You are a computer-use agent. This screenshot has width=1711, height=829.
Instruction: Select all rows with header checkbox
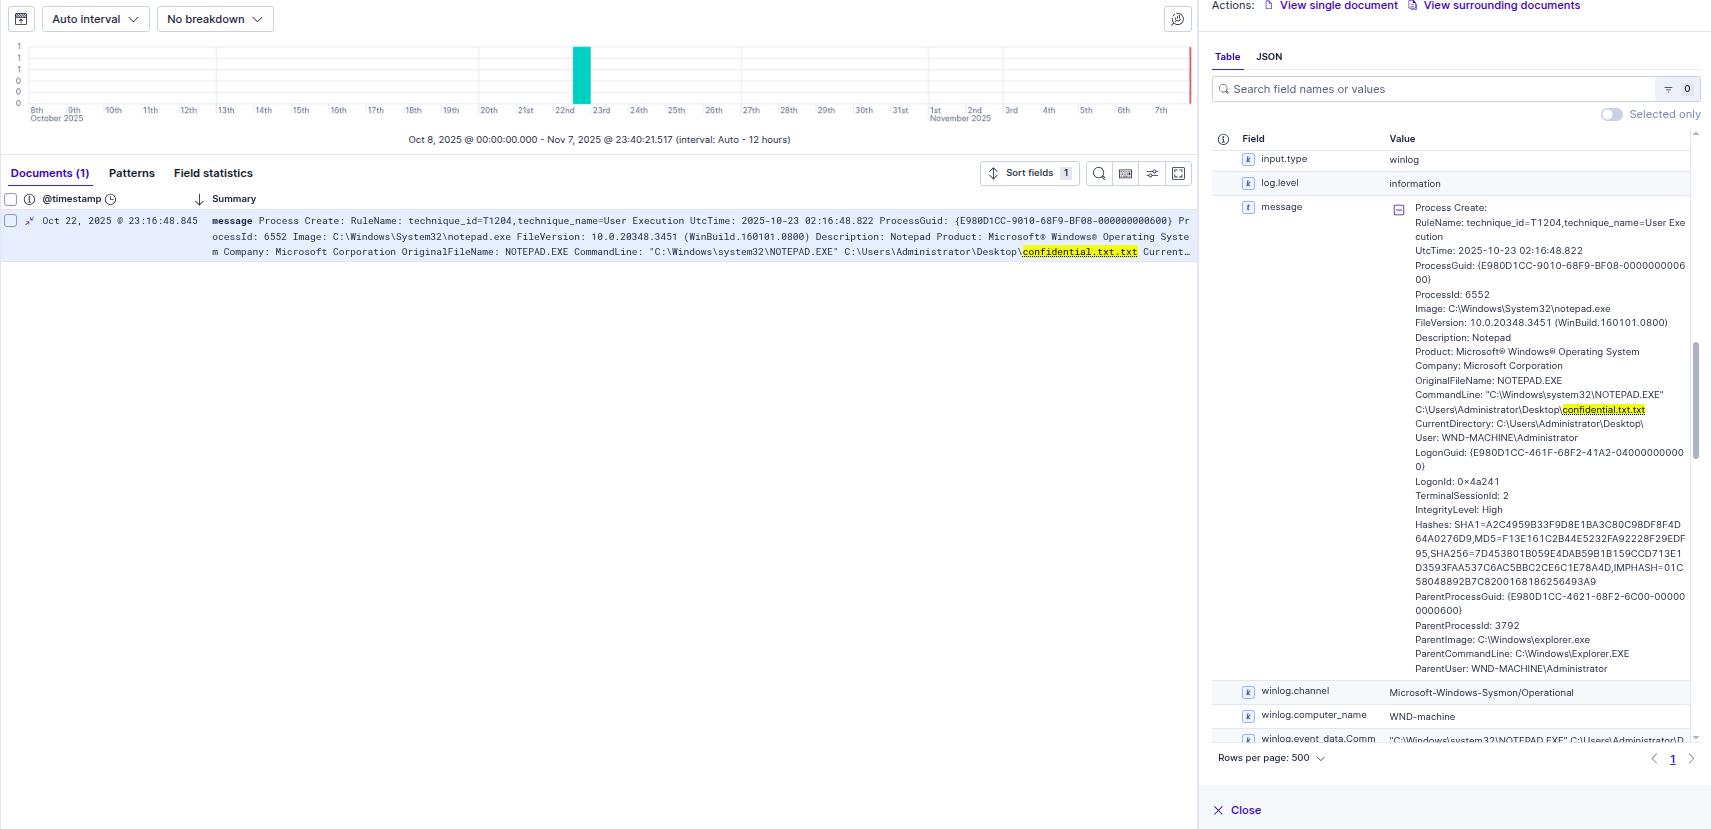pos(11,199)
